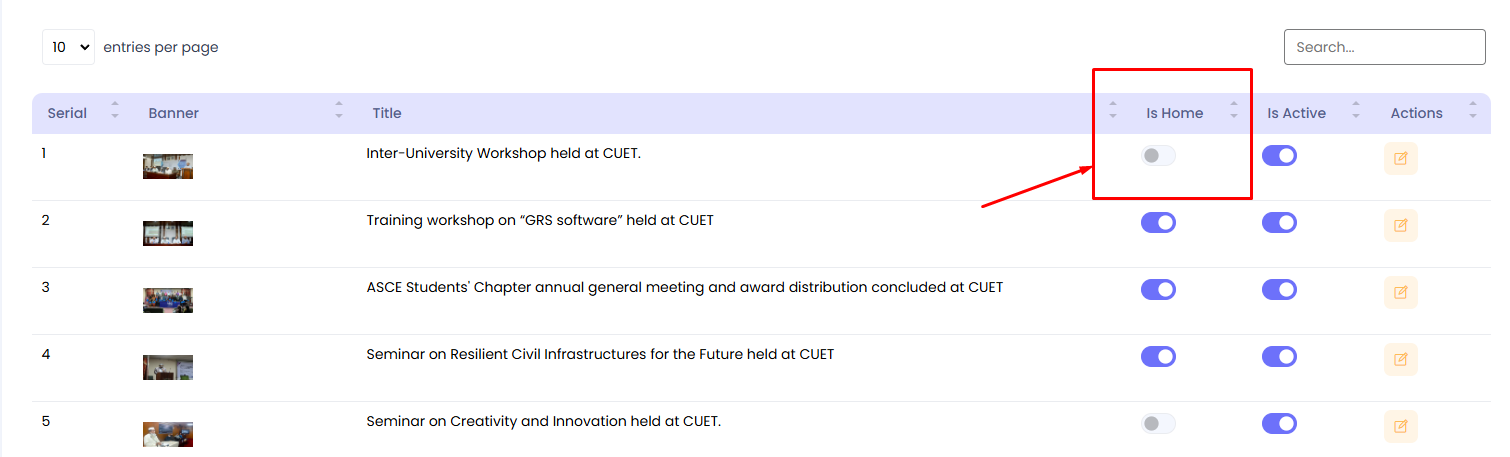
Task: Turn on Is Home for Creativity seminar
Action: 1158,424
